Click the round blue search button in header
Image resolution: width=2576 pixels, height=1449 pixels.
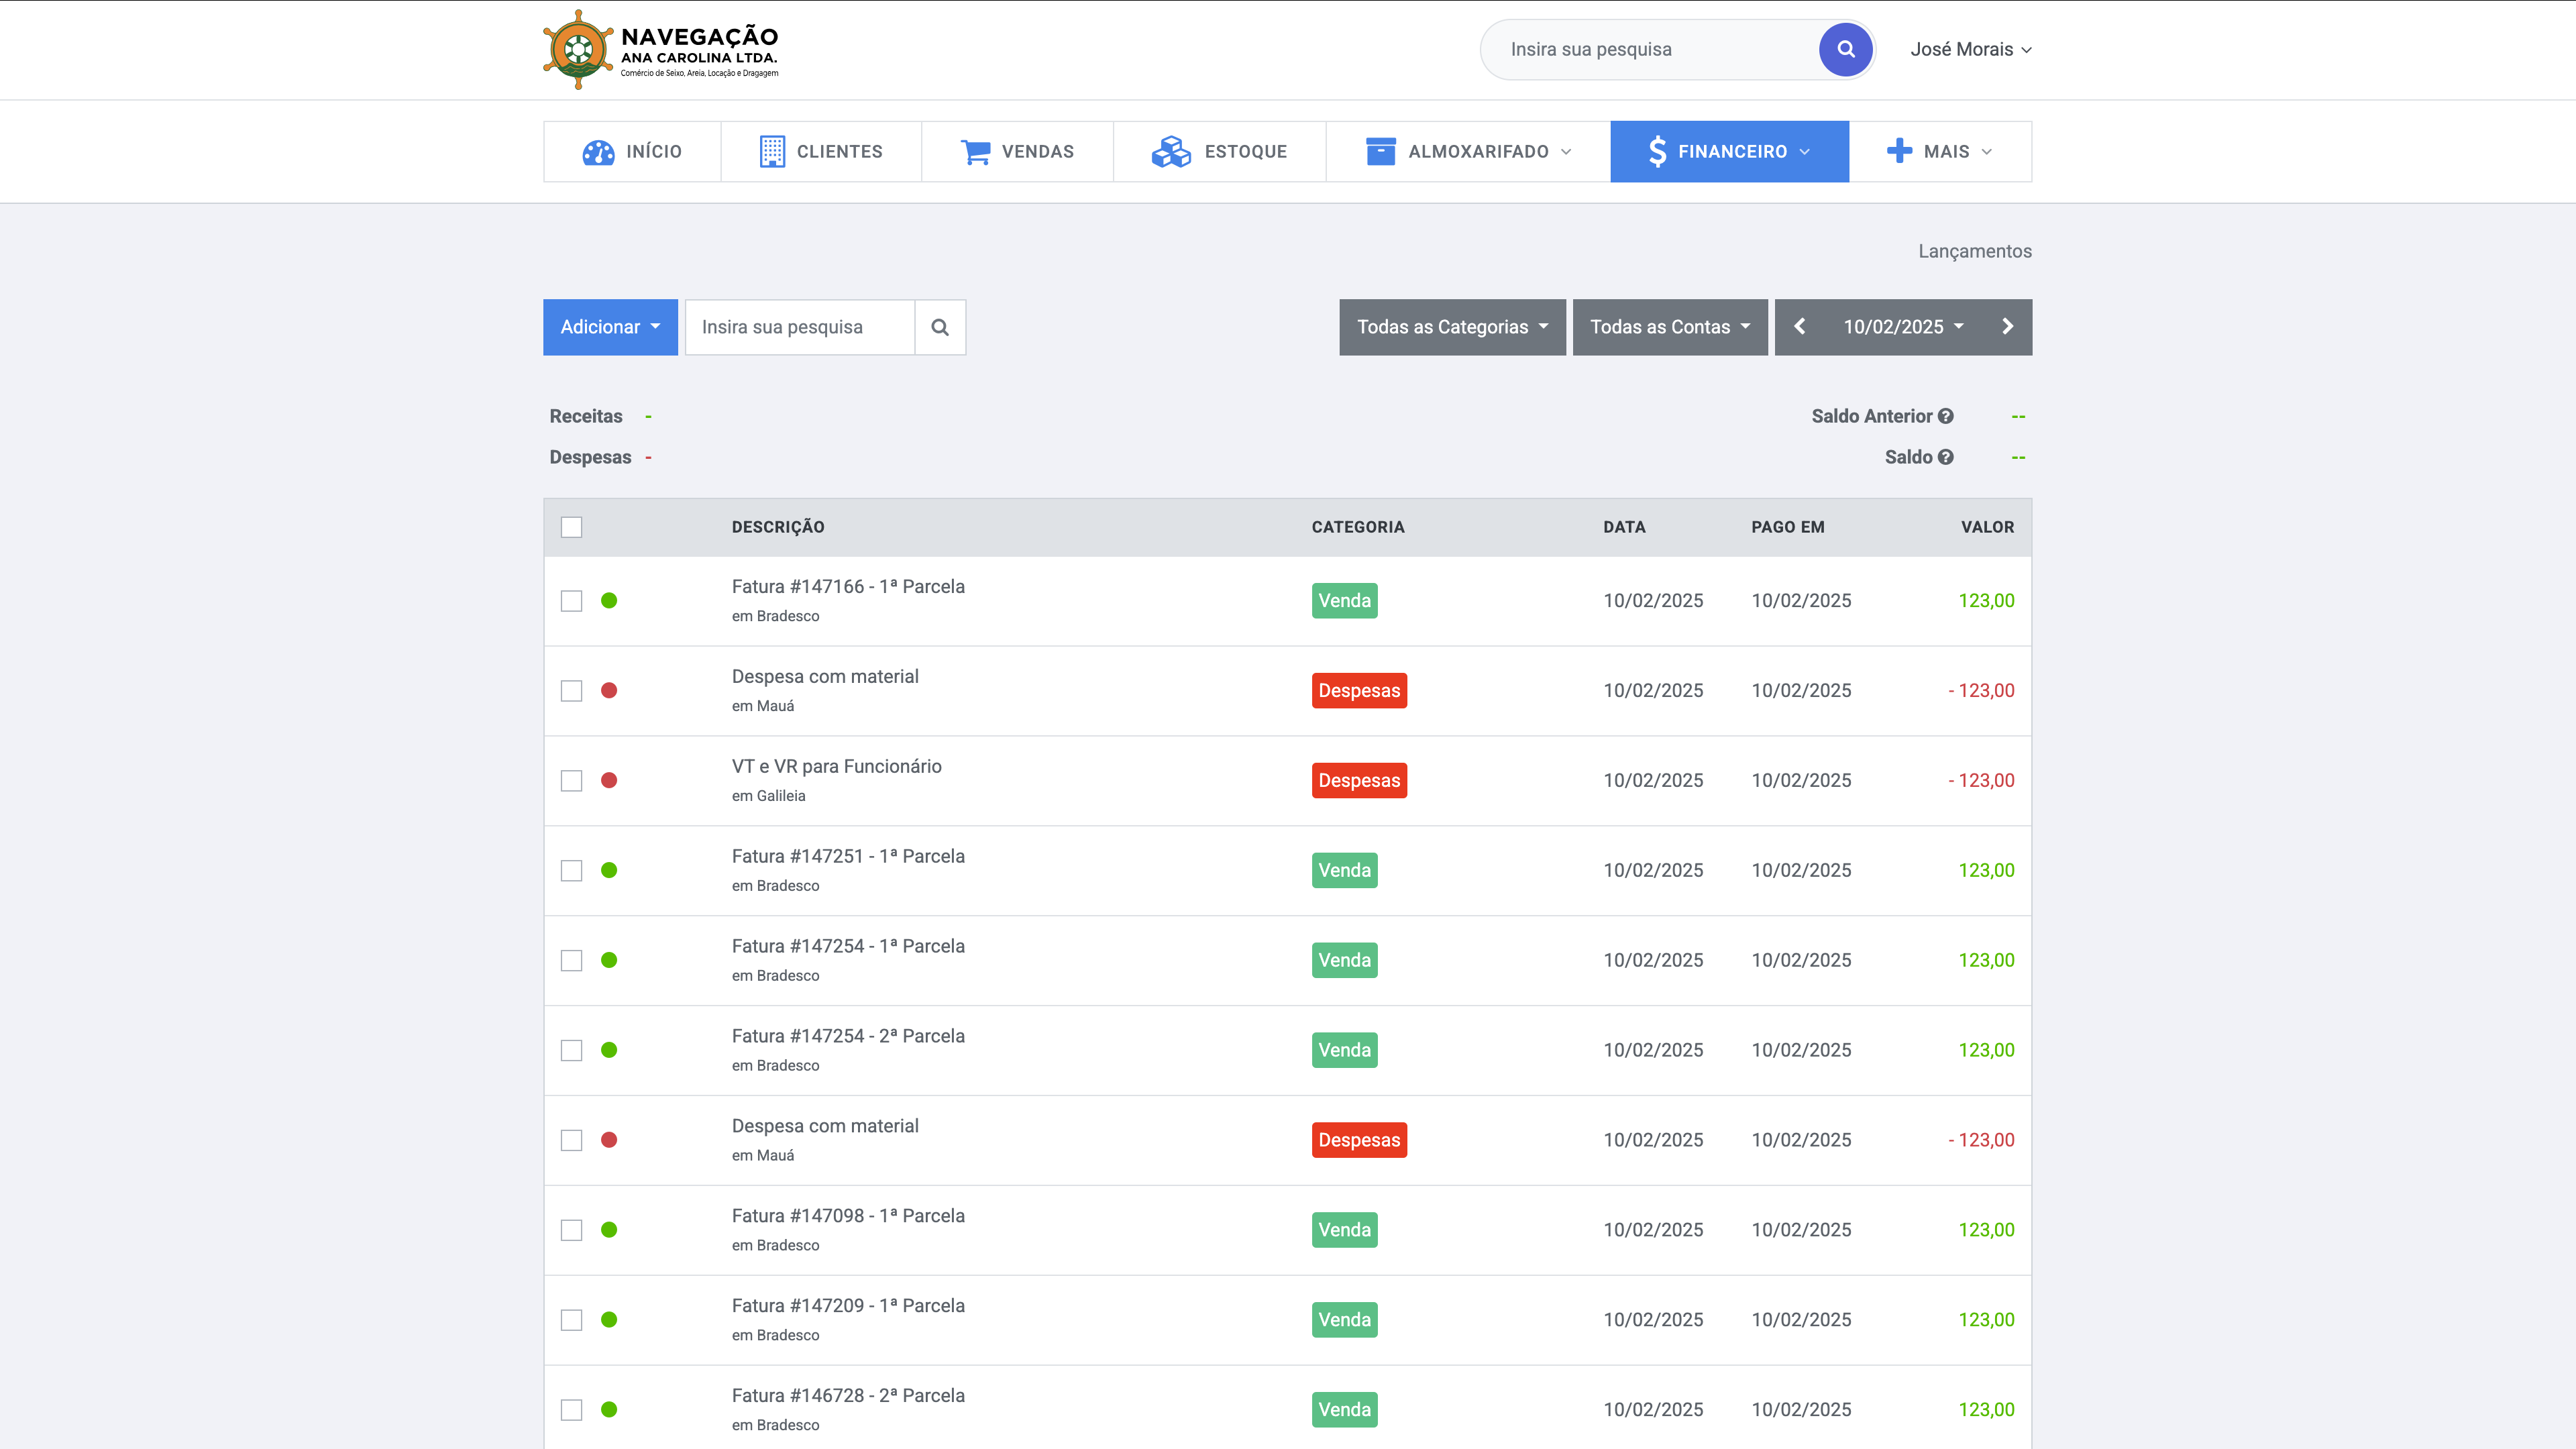[x=1845, y=49]
